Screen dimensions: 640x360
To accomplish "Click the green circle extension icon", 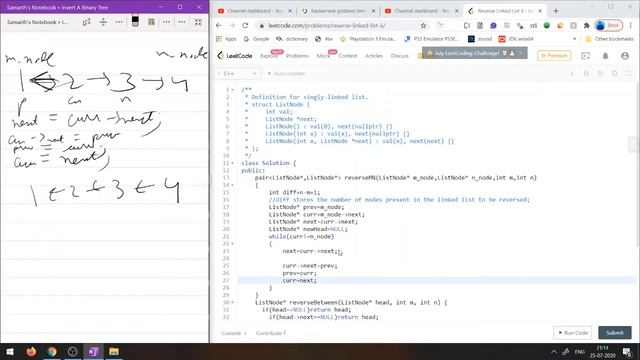I will (547, 25).
